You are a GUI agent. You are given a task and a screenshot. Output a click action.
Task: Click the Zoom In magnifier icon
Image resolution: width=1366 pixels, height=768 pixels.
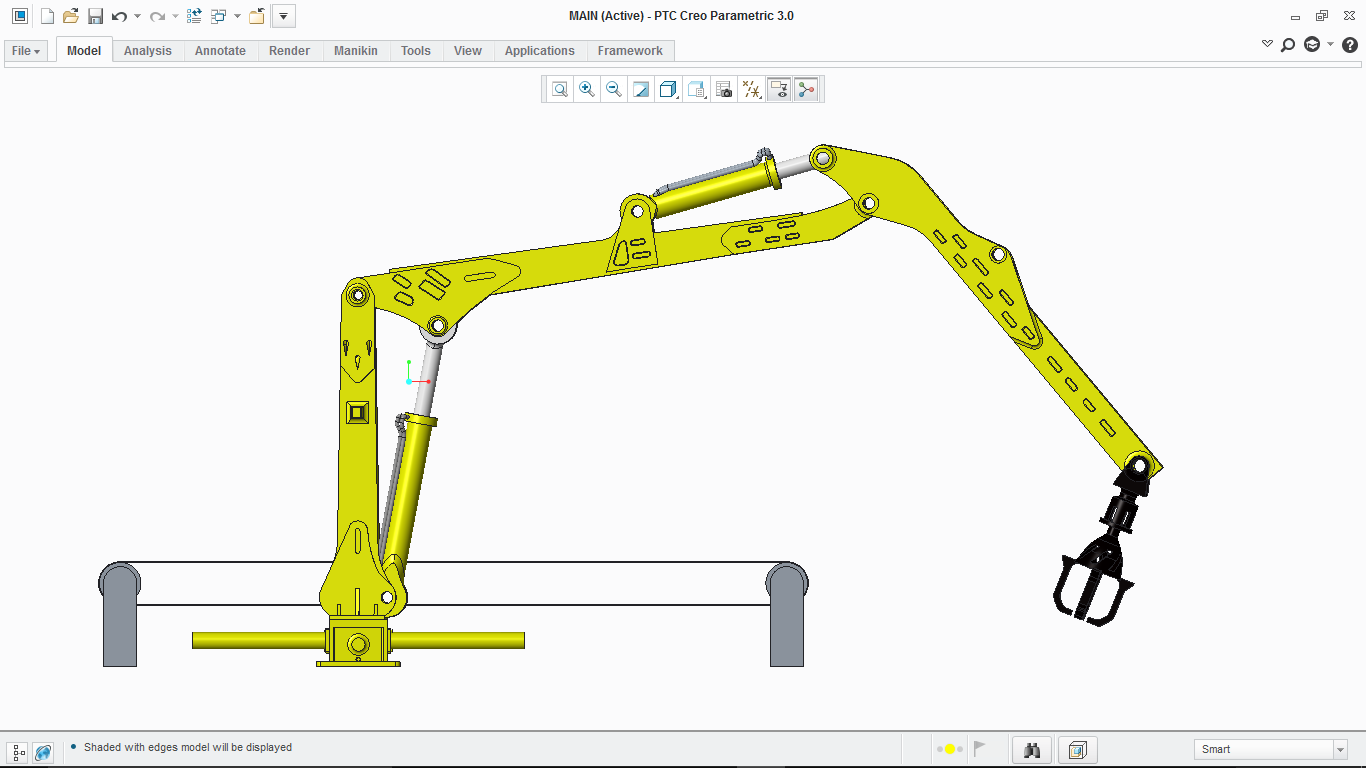point(587,90)
